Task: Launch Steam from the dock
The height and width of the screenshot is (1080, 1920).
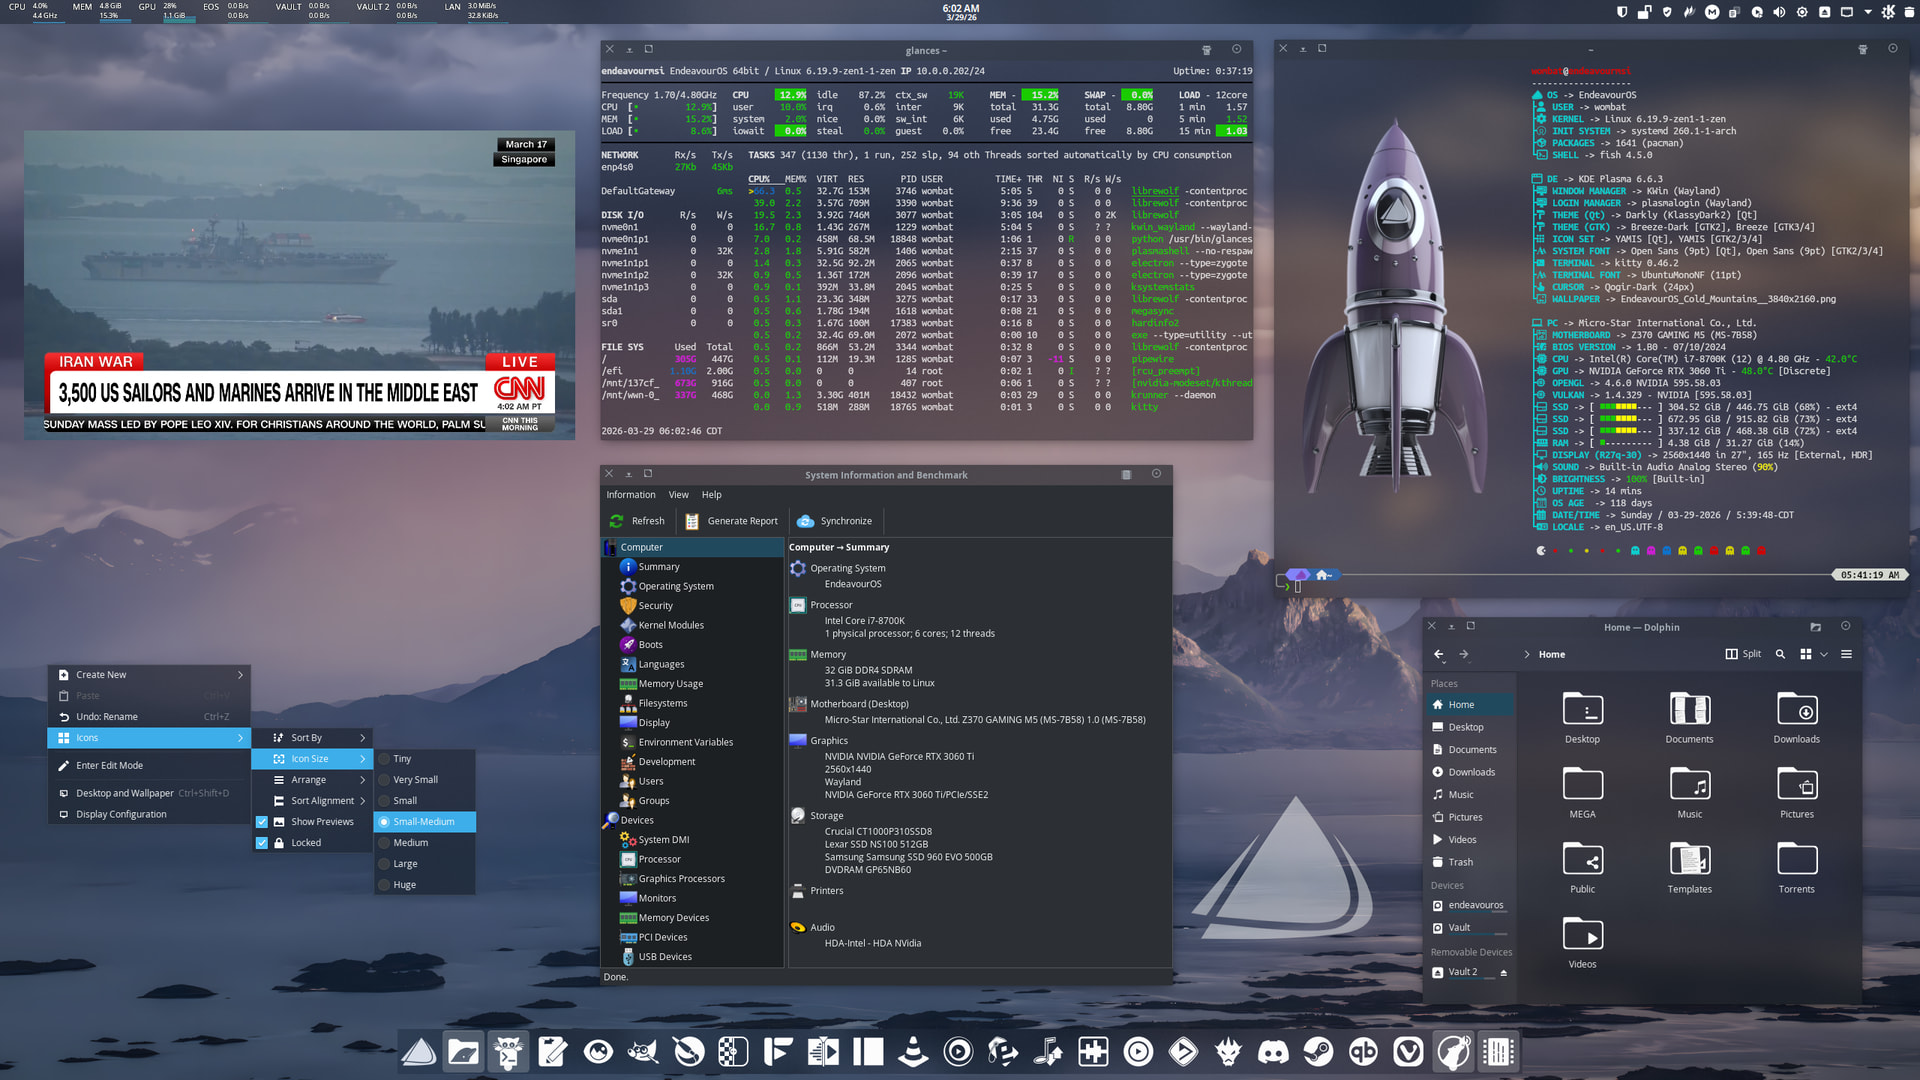Action: click(1318, 1052)
